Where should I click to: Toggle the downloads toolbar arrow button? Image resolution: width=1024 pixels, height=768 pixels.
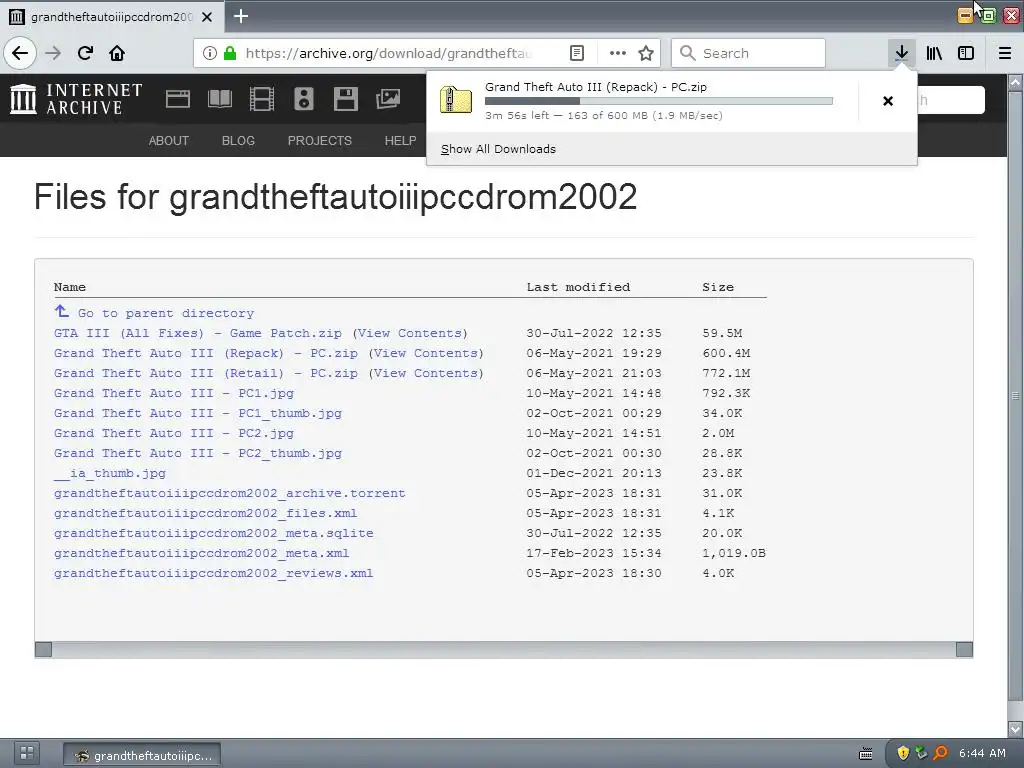pos(902,53)
